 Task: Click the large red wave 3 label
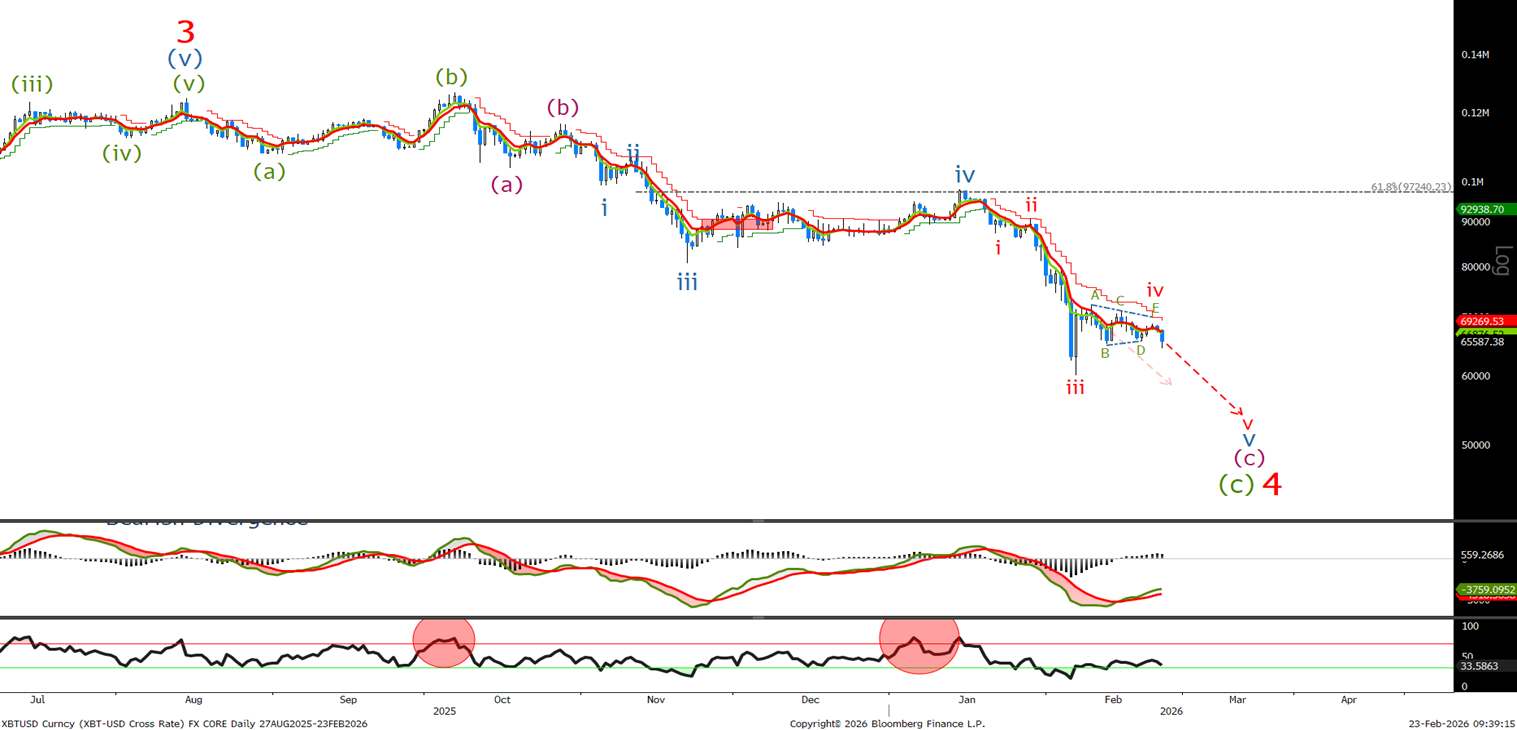185,31
